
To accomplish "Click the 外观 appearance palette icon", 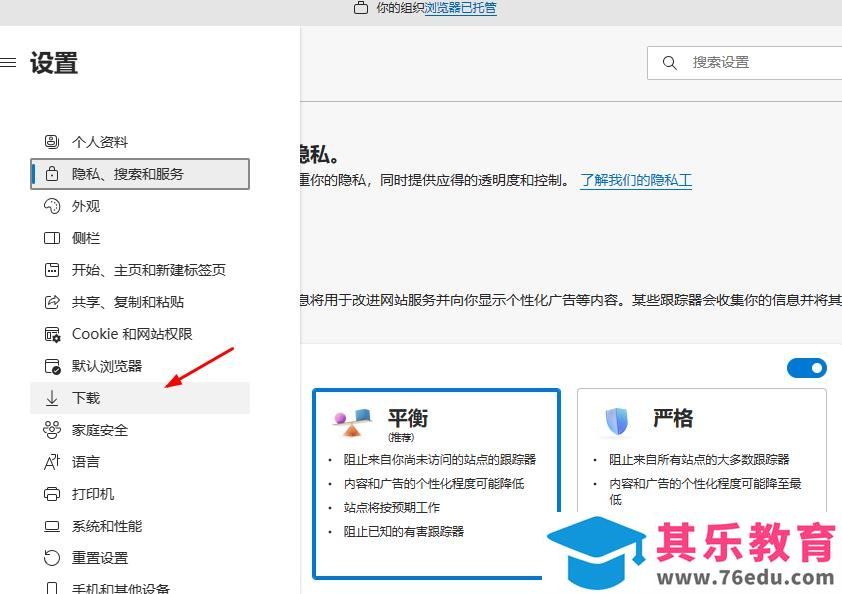I will 52,206.
